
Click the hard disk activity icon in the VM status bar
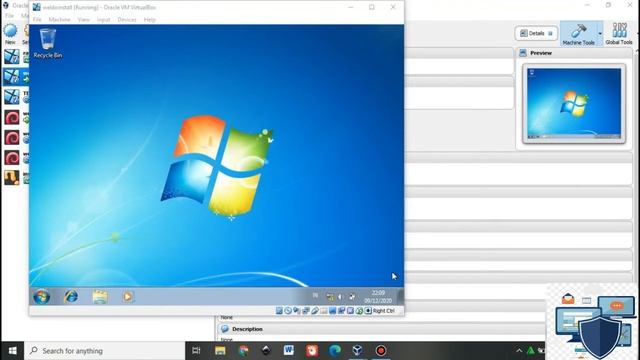(x=279, y=311)
